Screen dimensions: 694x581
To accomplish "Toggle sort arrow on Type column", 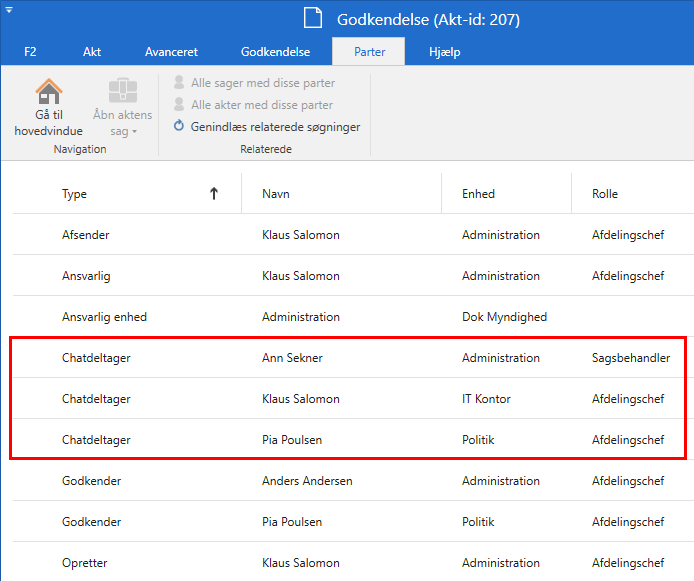I will [213, 194].
